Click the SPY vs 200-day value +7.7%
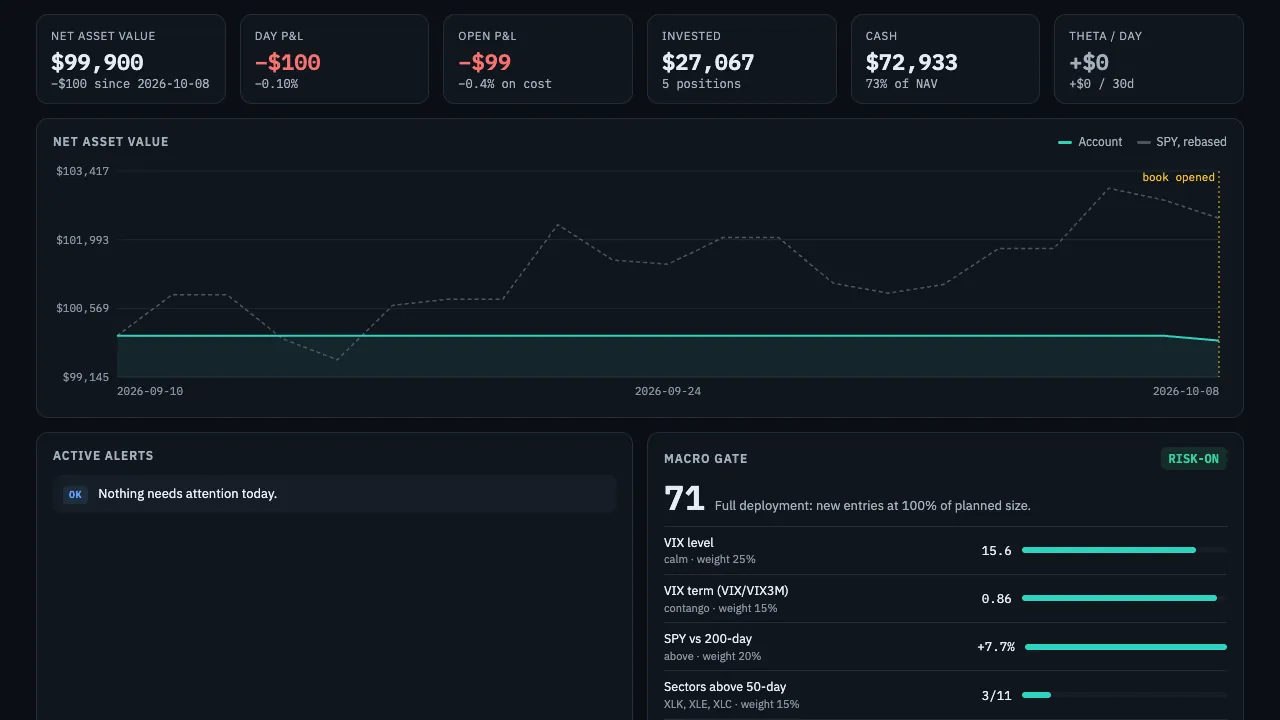The width and height of the screenshot is (1280, 720). pyautogui.click(x=996, y=647)
